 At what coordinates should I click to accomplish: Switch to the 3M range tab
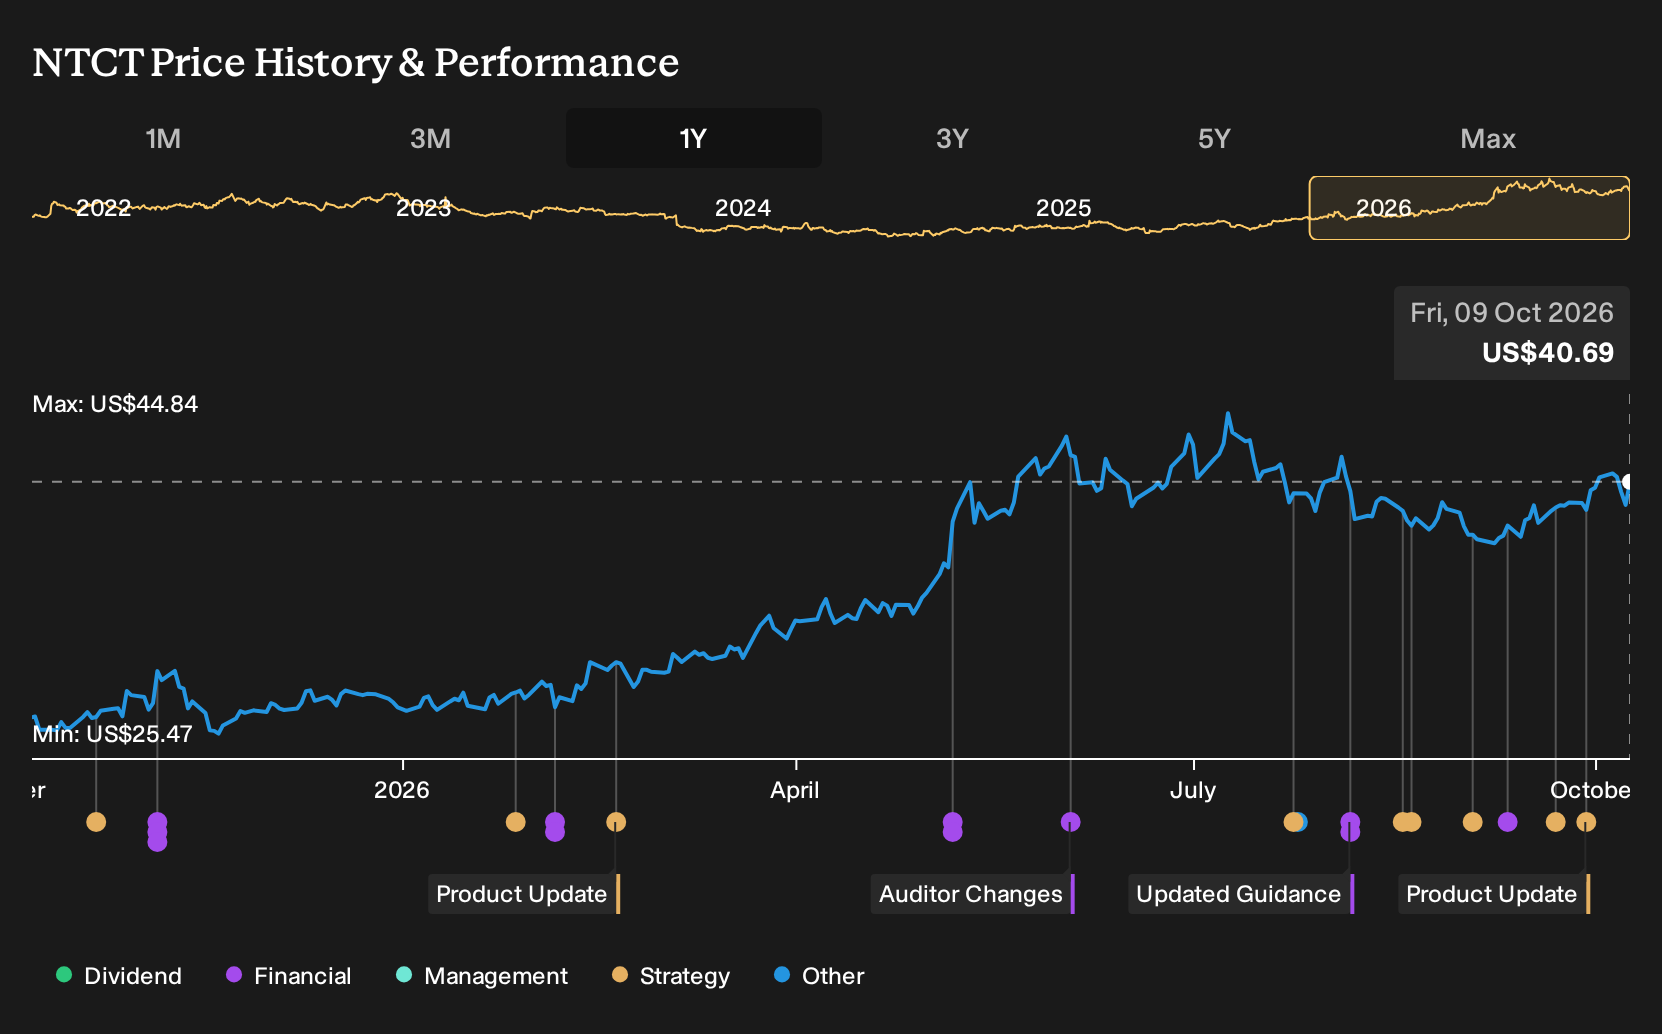(x=430, y=138)
